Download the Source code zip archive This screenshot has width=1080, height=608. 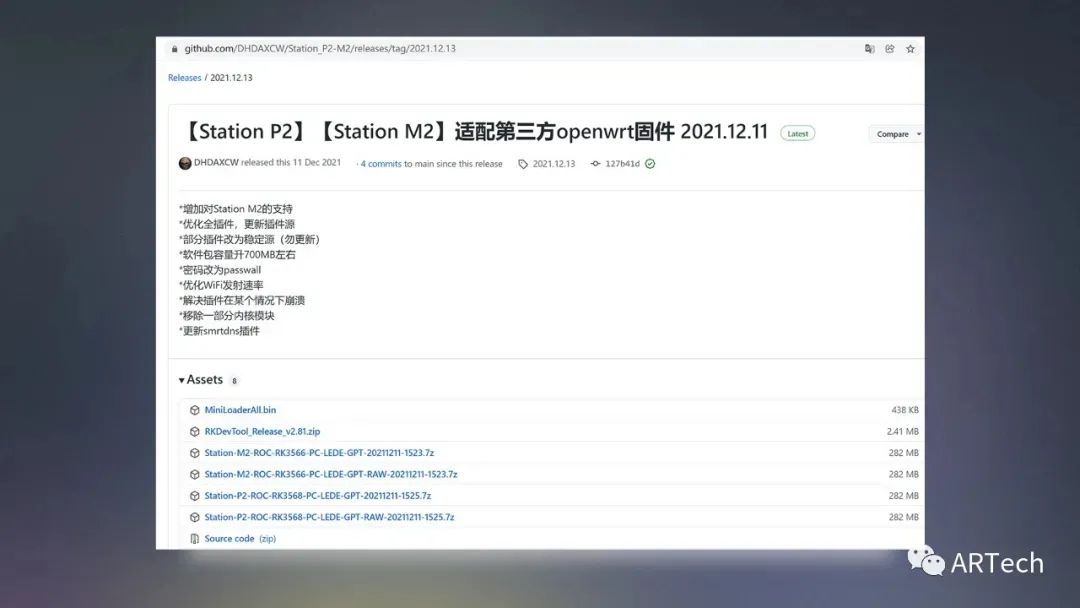pyautogui.click(x=229, y=538)
